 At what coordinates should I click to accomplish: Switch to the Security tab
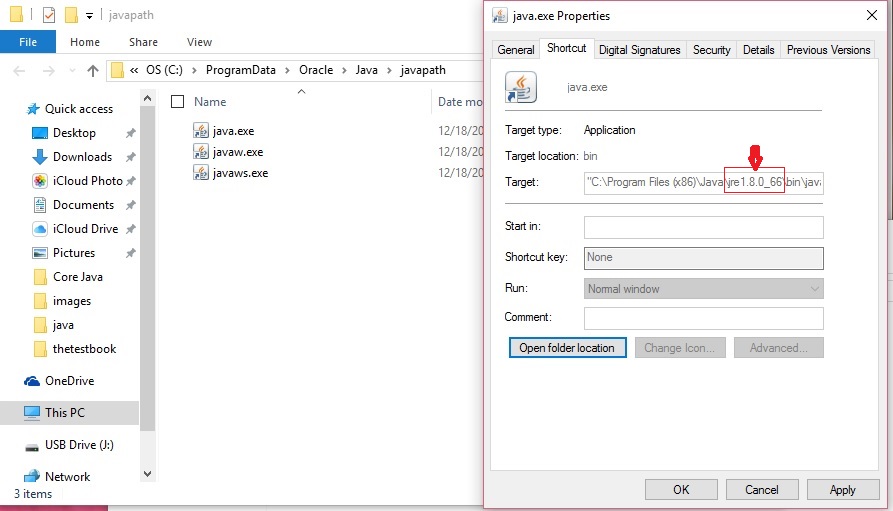click(x=711, y=50)
